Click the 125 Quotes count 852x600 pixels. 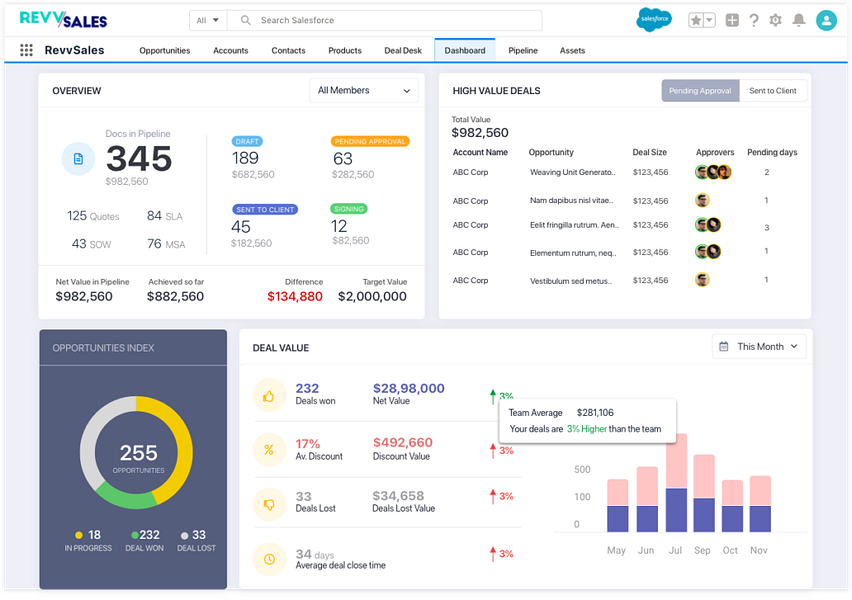pyautogui.click(x=93, y=216)
